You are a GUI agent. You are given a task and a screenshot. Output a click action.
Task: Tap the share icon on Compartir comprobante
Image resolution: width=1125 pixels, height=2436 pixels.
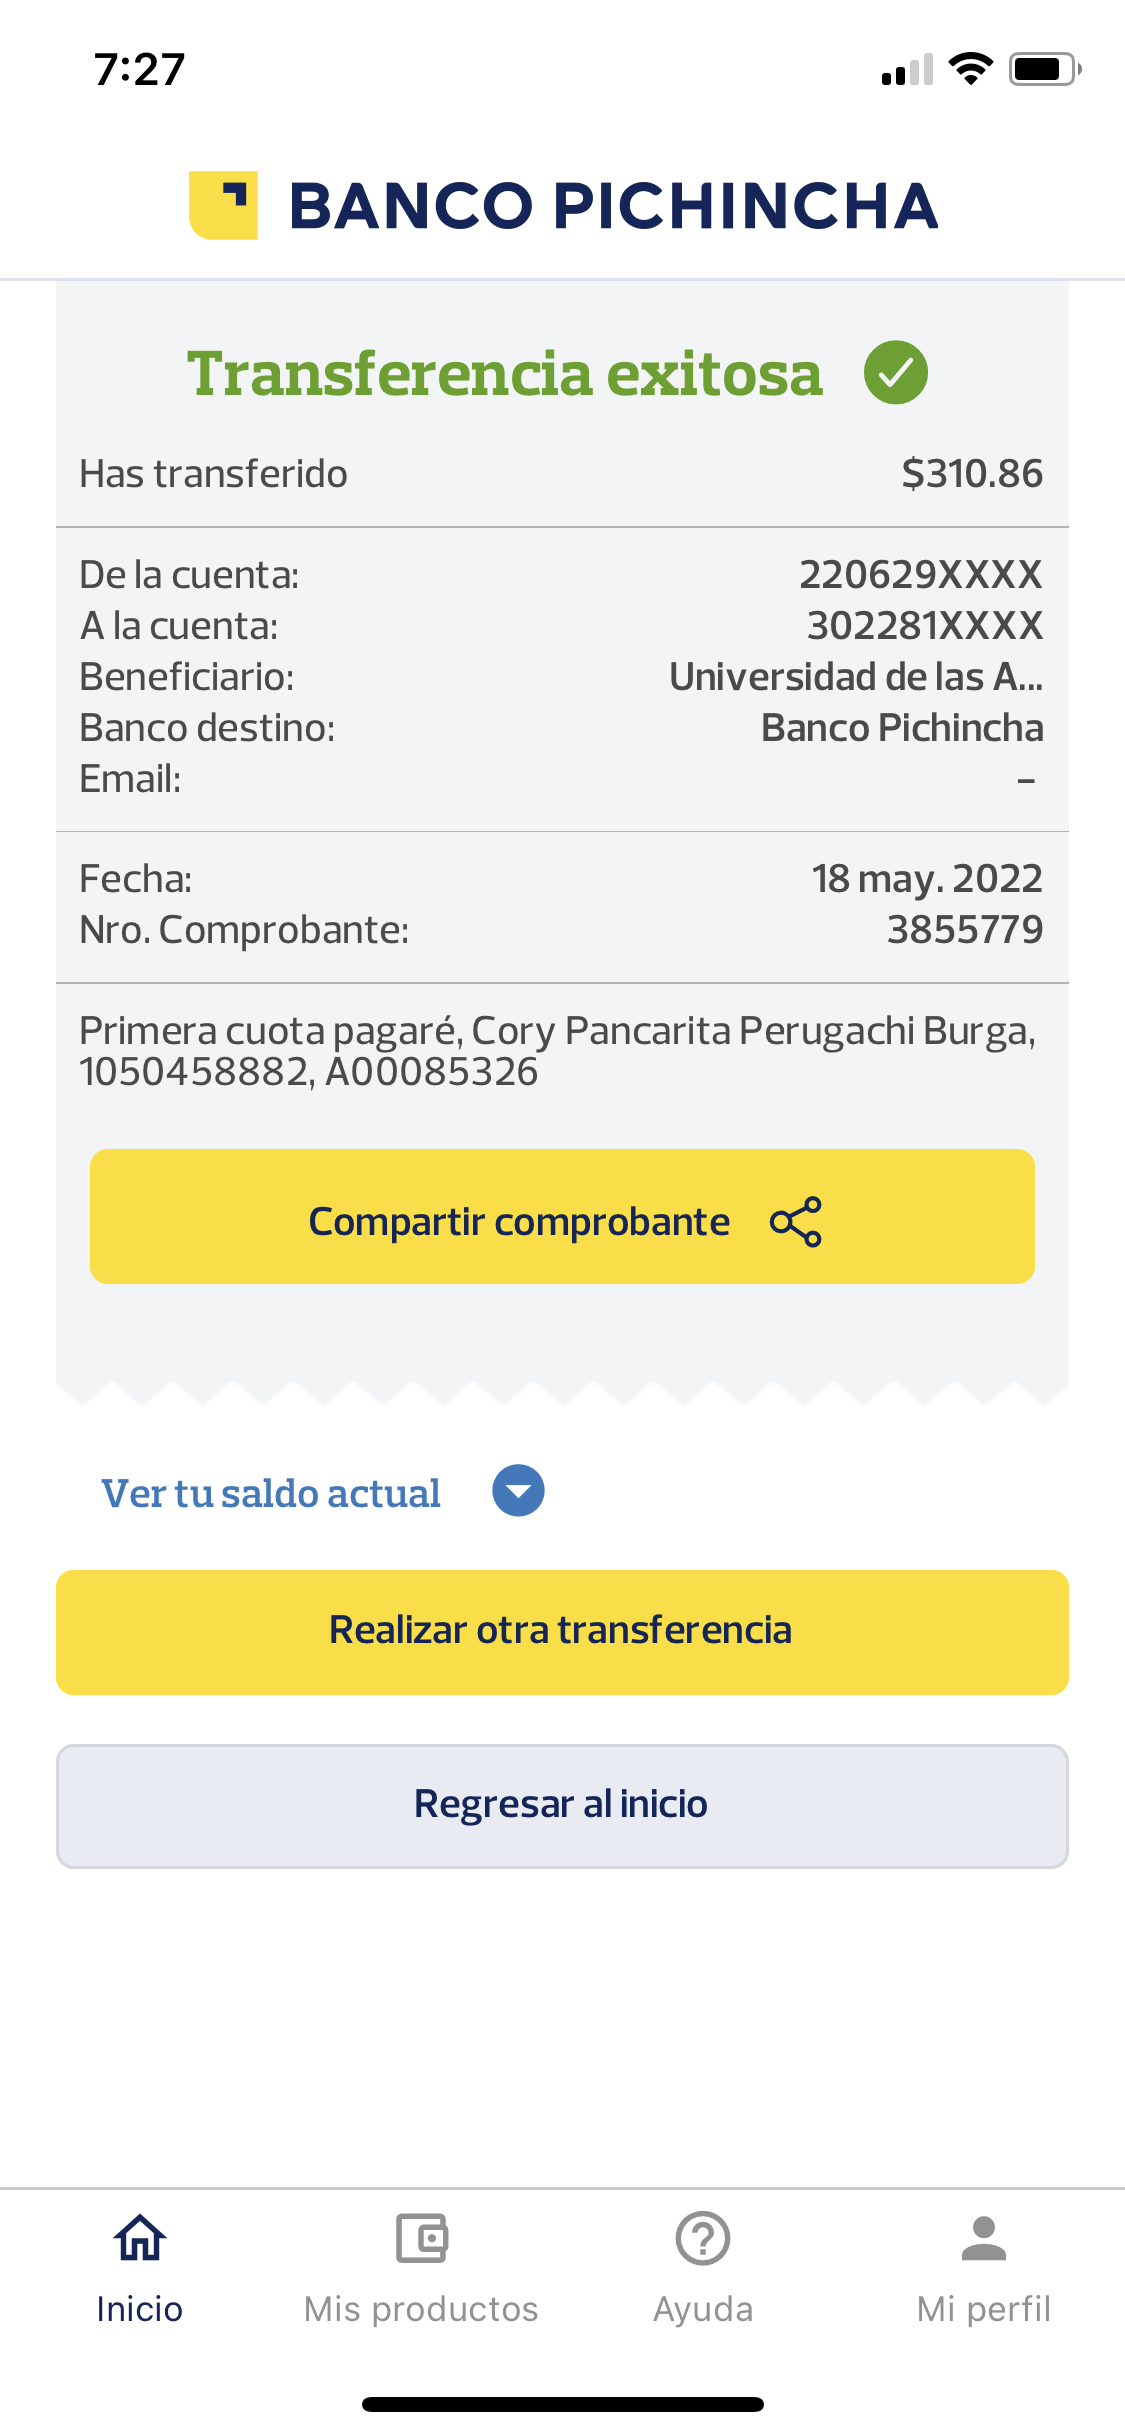pyautogui.click(x=796, y=1221)
